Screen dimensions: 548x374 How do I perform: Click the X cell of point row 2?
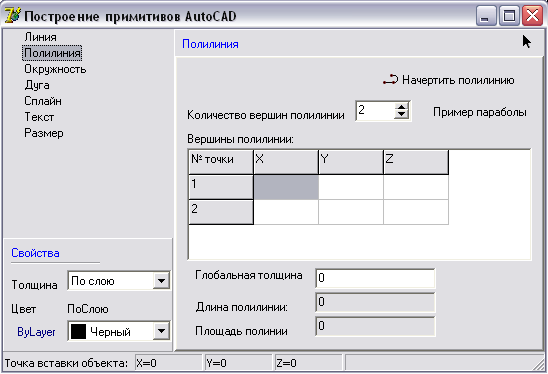tap(286, 212)
